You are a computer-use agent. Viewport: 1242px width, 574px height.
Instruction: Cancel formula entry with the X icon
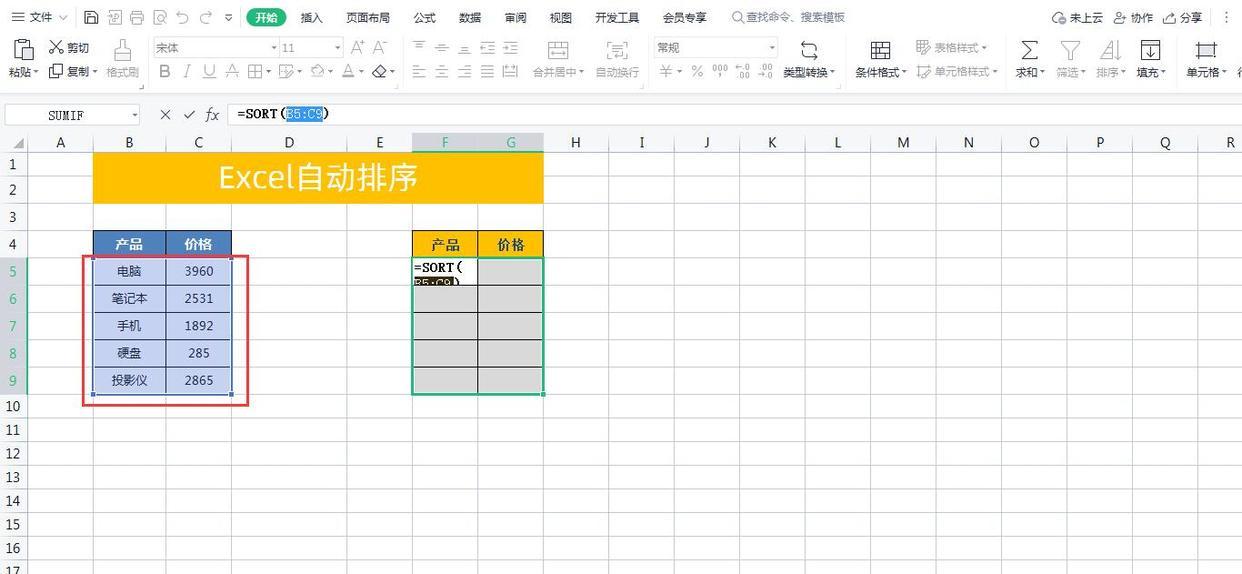pos(165,115)
